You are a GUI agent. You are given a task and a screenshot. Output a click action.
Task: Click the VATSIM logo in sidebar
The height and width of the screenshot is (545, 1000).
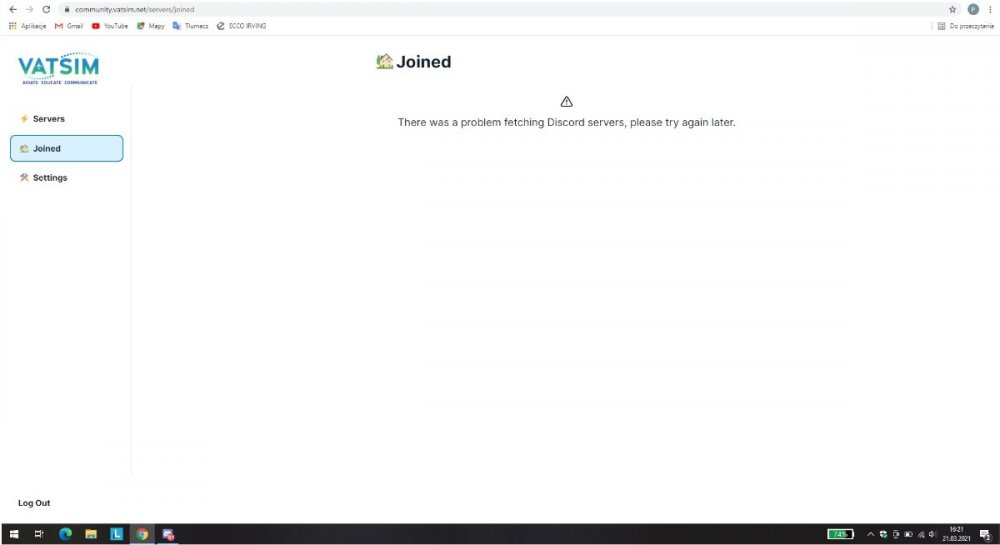click(58, 69)
